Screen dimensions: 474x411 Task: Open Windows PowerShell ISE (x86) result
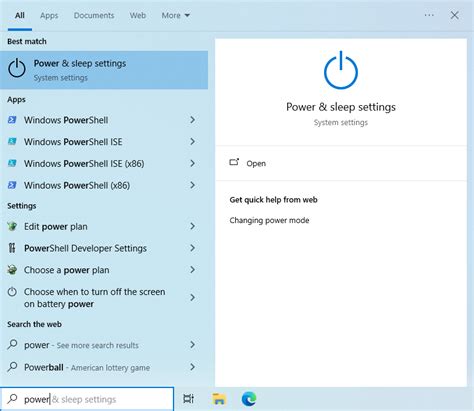(x=104, y=163)
